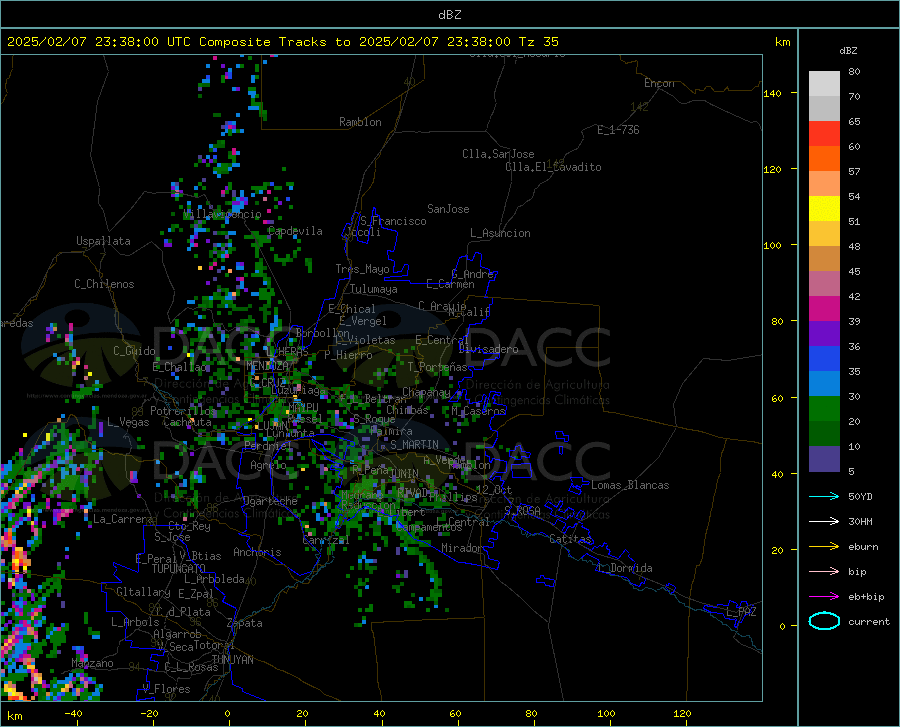Viewport: 900px width, 727px height.
Task: Click the Uspallata map label
Action: 103,241
